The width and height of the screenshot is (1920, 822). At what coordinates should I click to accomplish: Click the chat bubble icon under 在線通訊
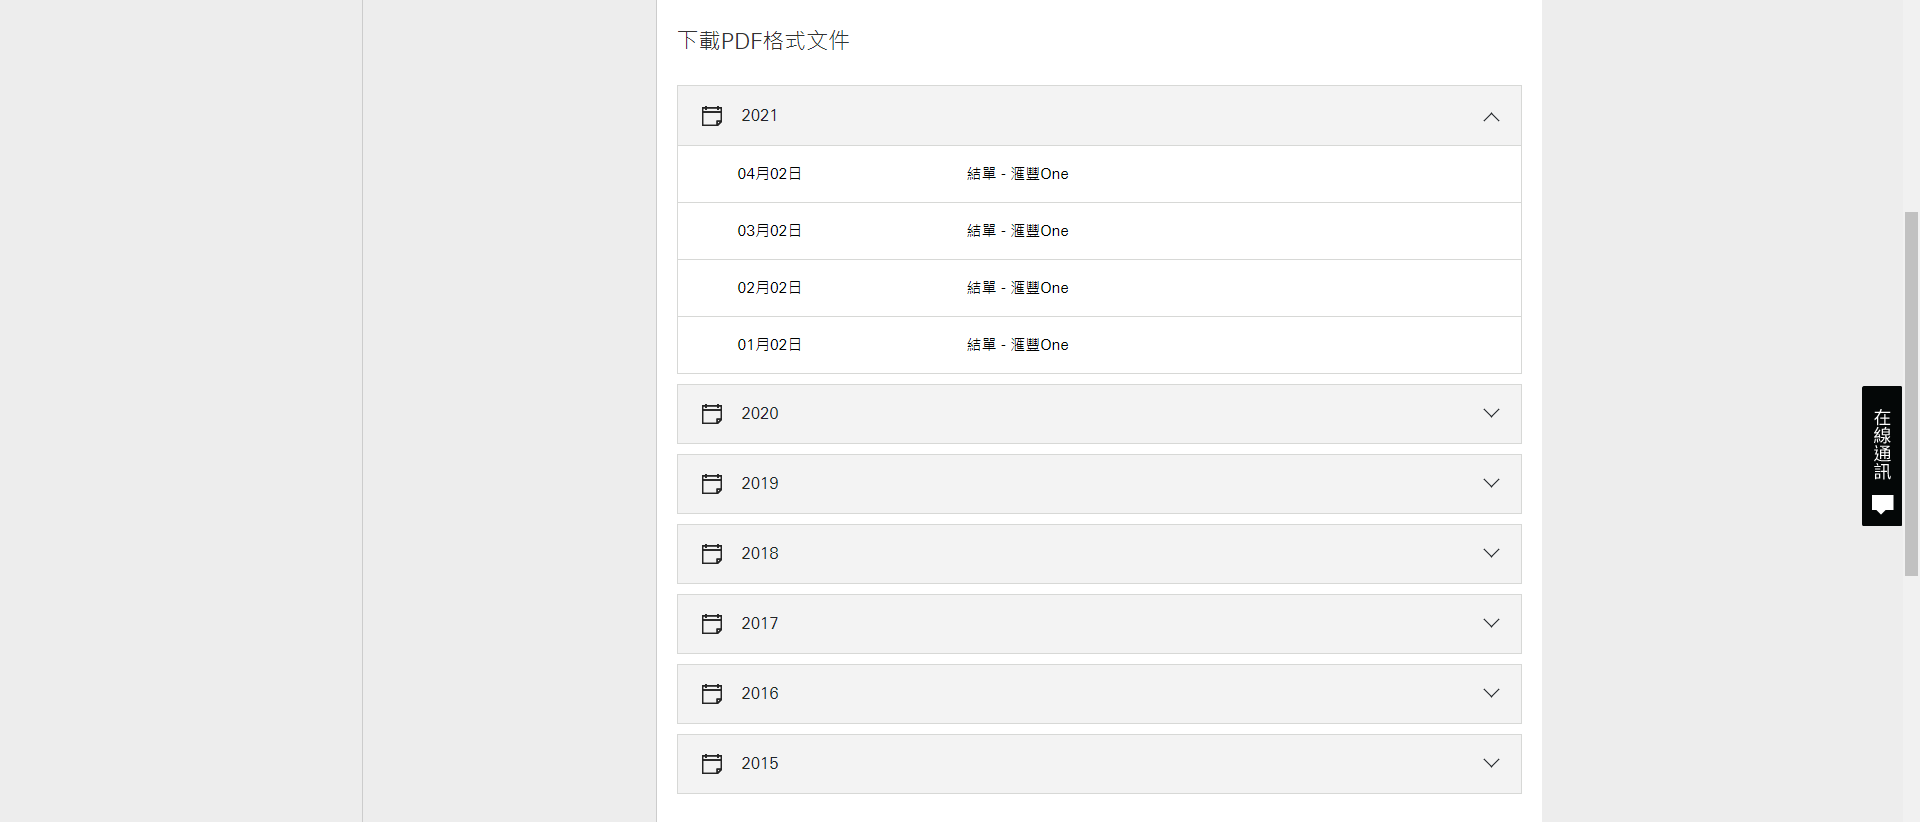[x=1882, y=505]
